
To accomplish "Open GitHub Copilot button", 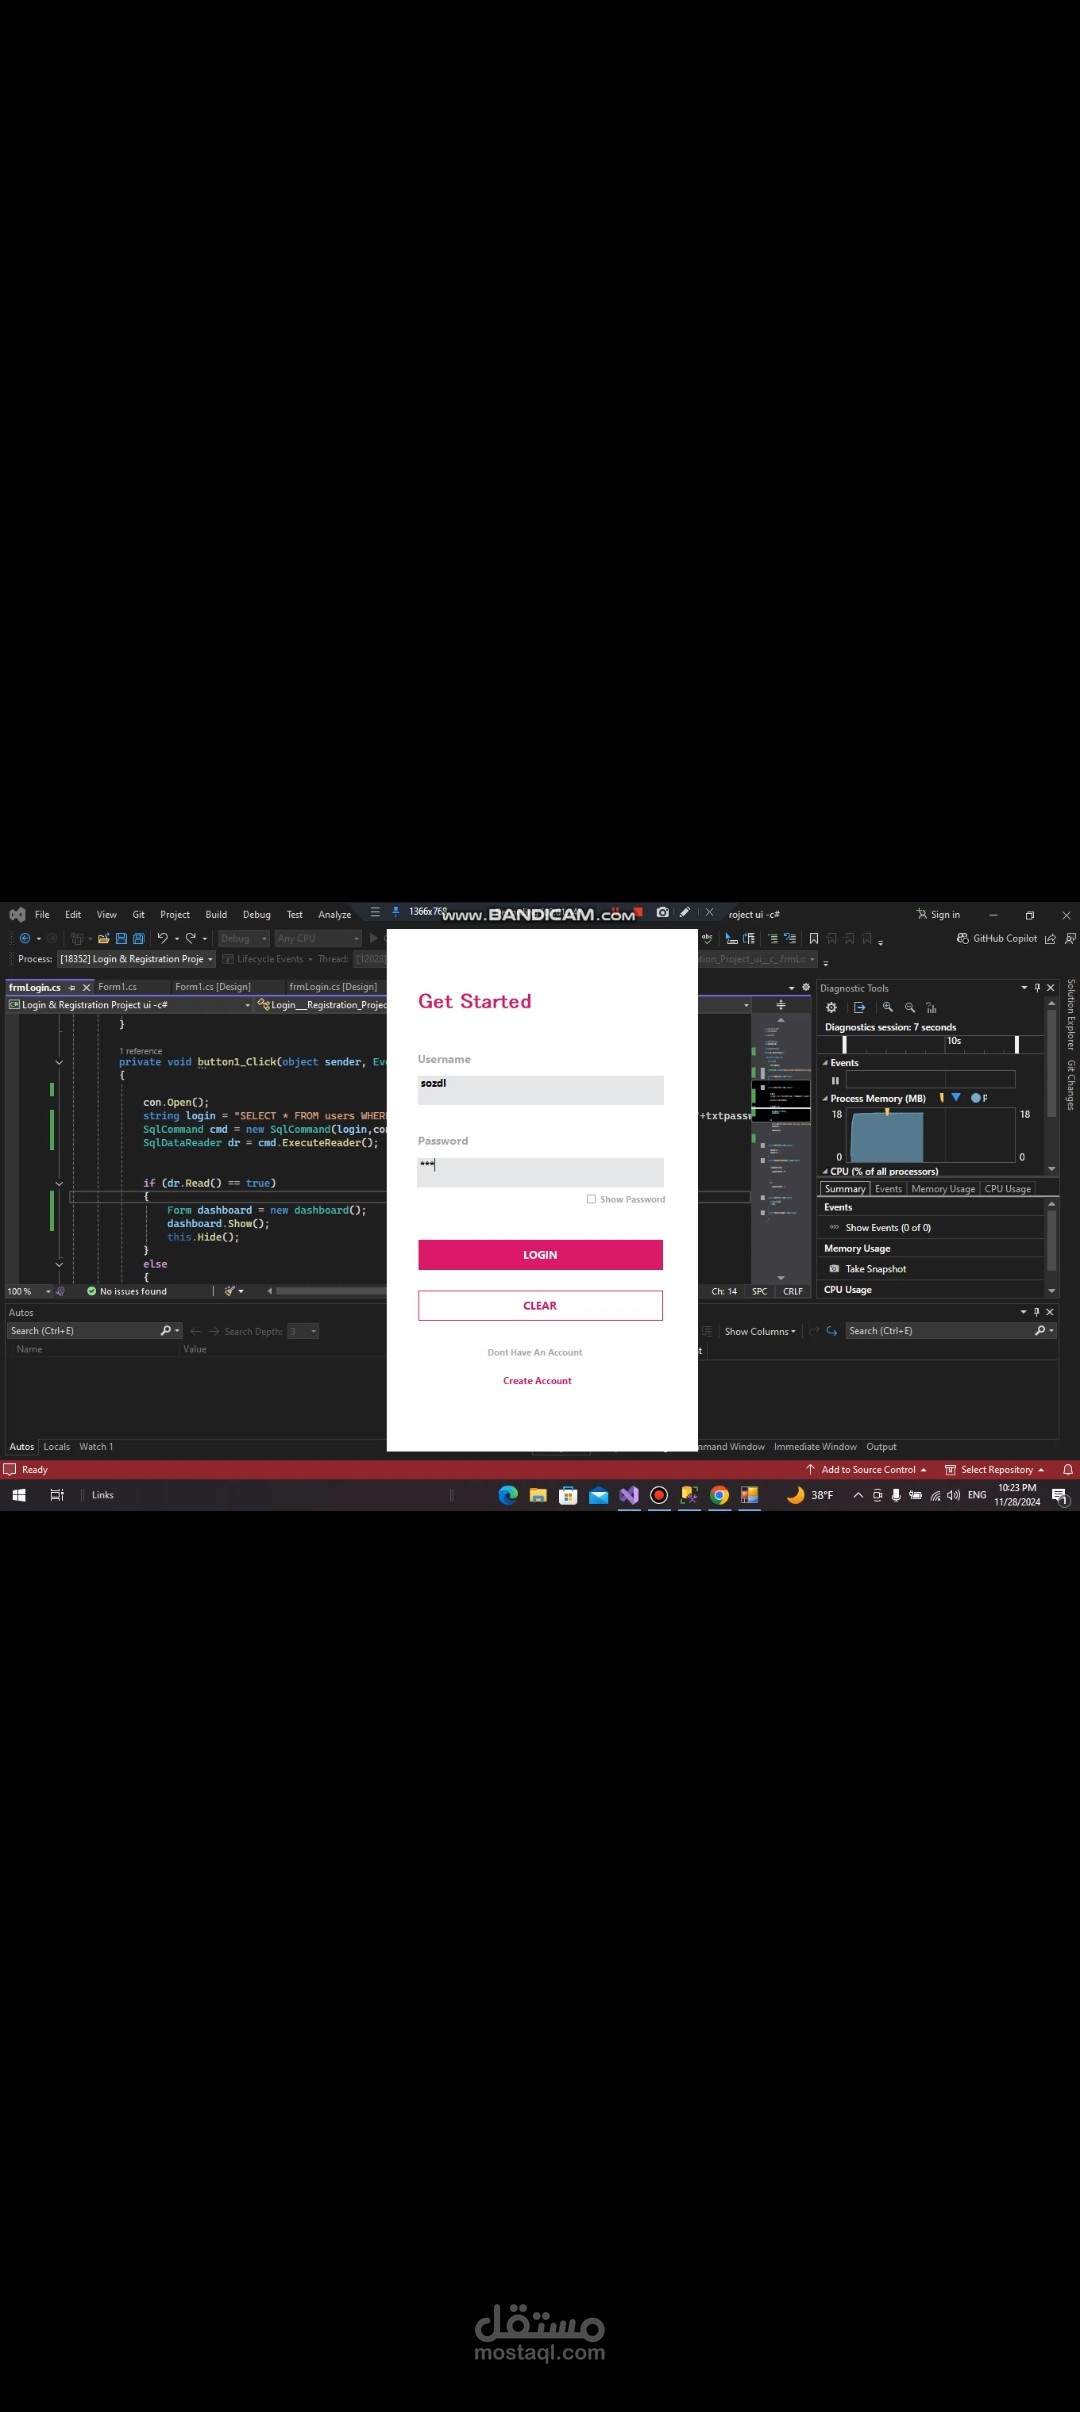I will coord(996,938).
